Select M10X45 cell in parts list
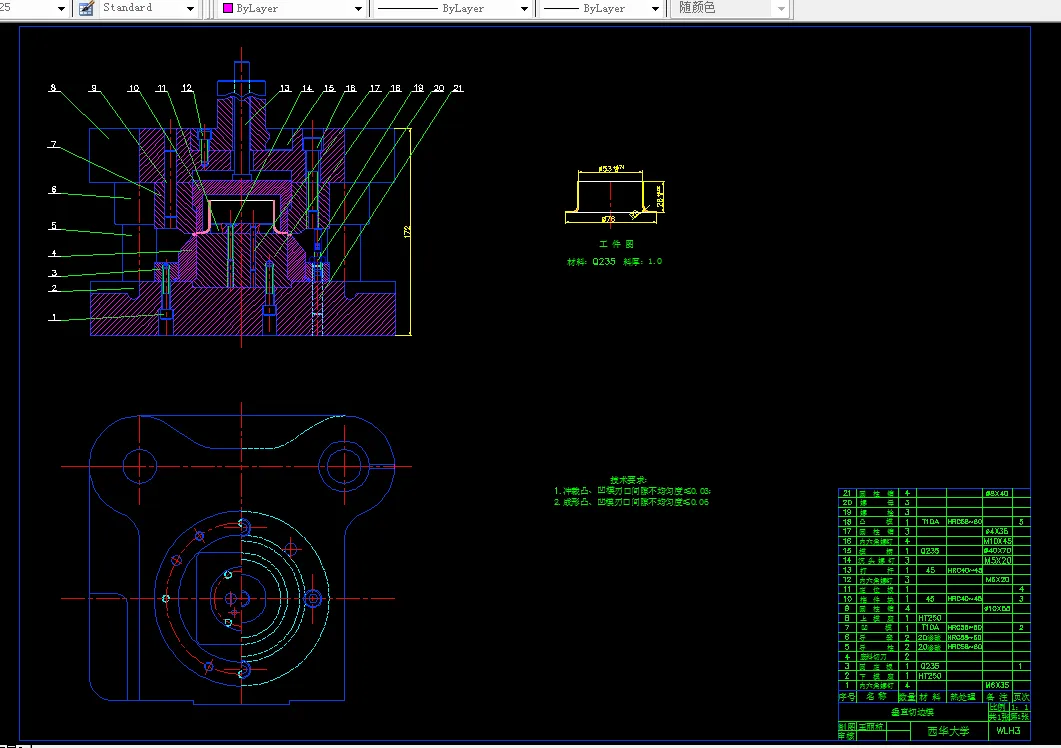The width and height of the screenshot is (1061, 748). click(997, 541)
